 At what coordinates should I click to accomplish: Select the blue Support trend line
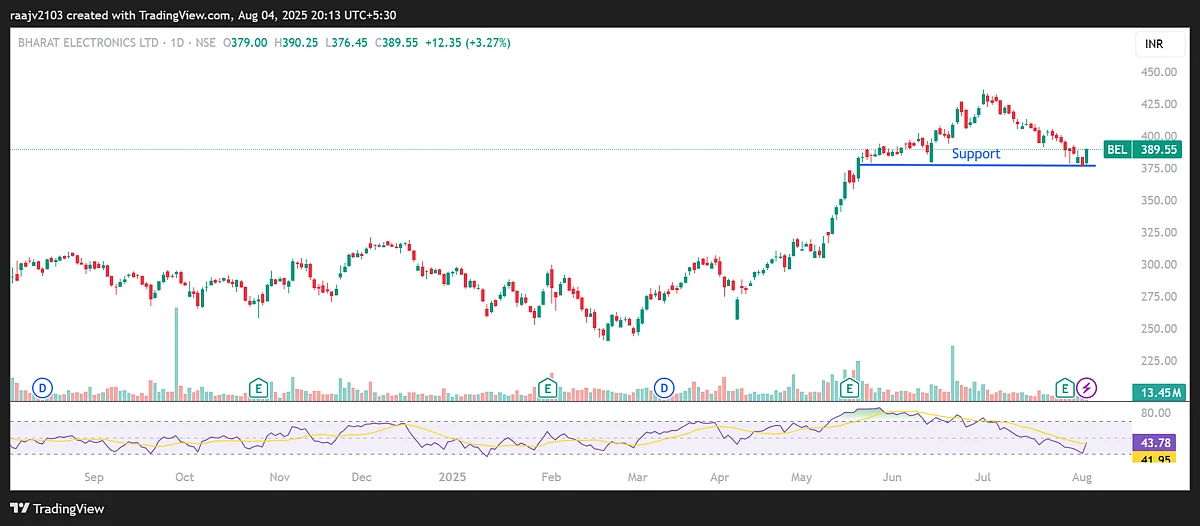point(977,165)
